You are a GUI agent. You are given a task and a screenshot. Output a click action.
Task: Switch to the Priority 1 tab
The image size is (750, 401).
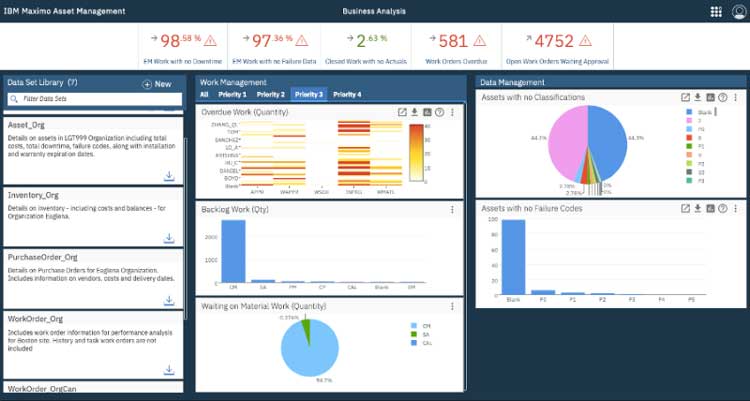click(x=230, y=94)
